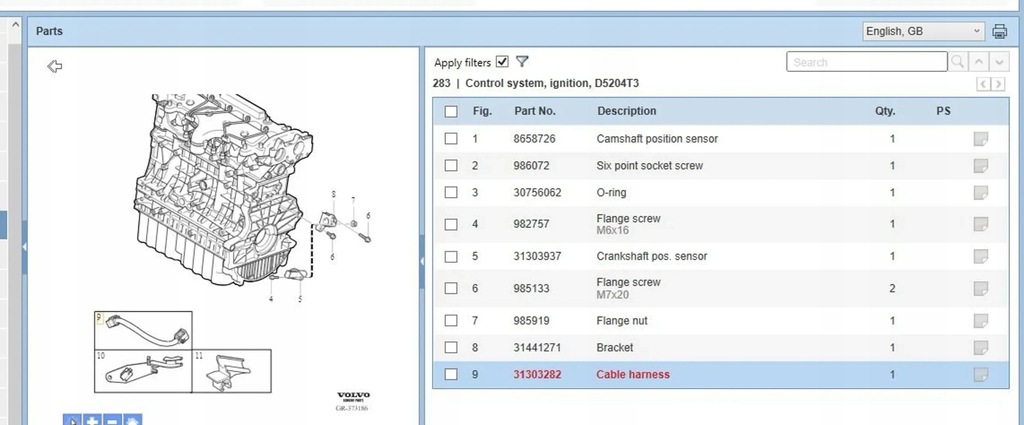Sort by the Qty. column header
Screen dimensions: 1024x425
pos(885,111)
